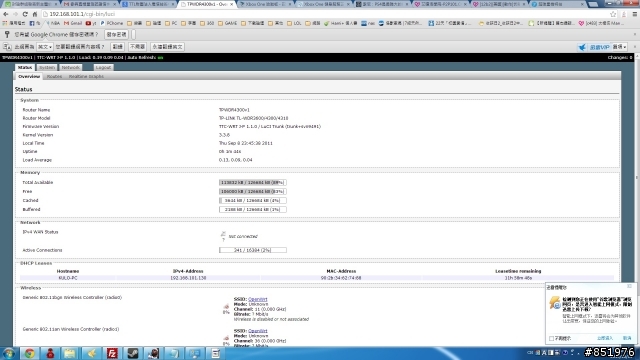
Task: Click the second OpenWrt SSID link (radio1)
Action: tap(258, 331)
